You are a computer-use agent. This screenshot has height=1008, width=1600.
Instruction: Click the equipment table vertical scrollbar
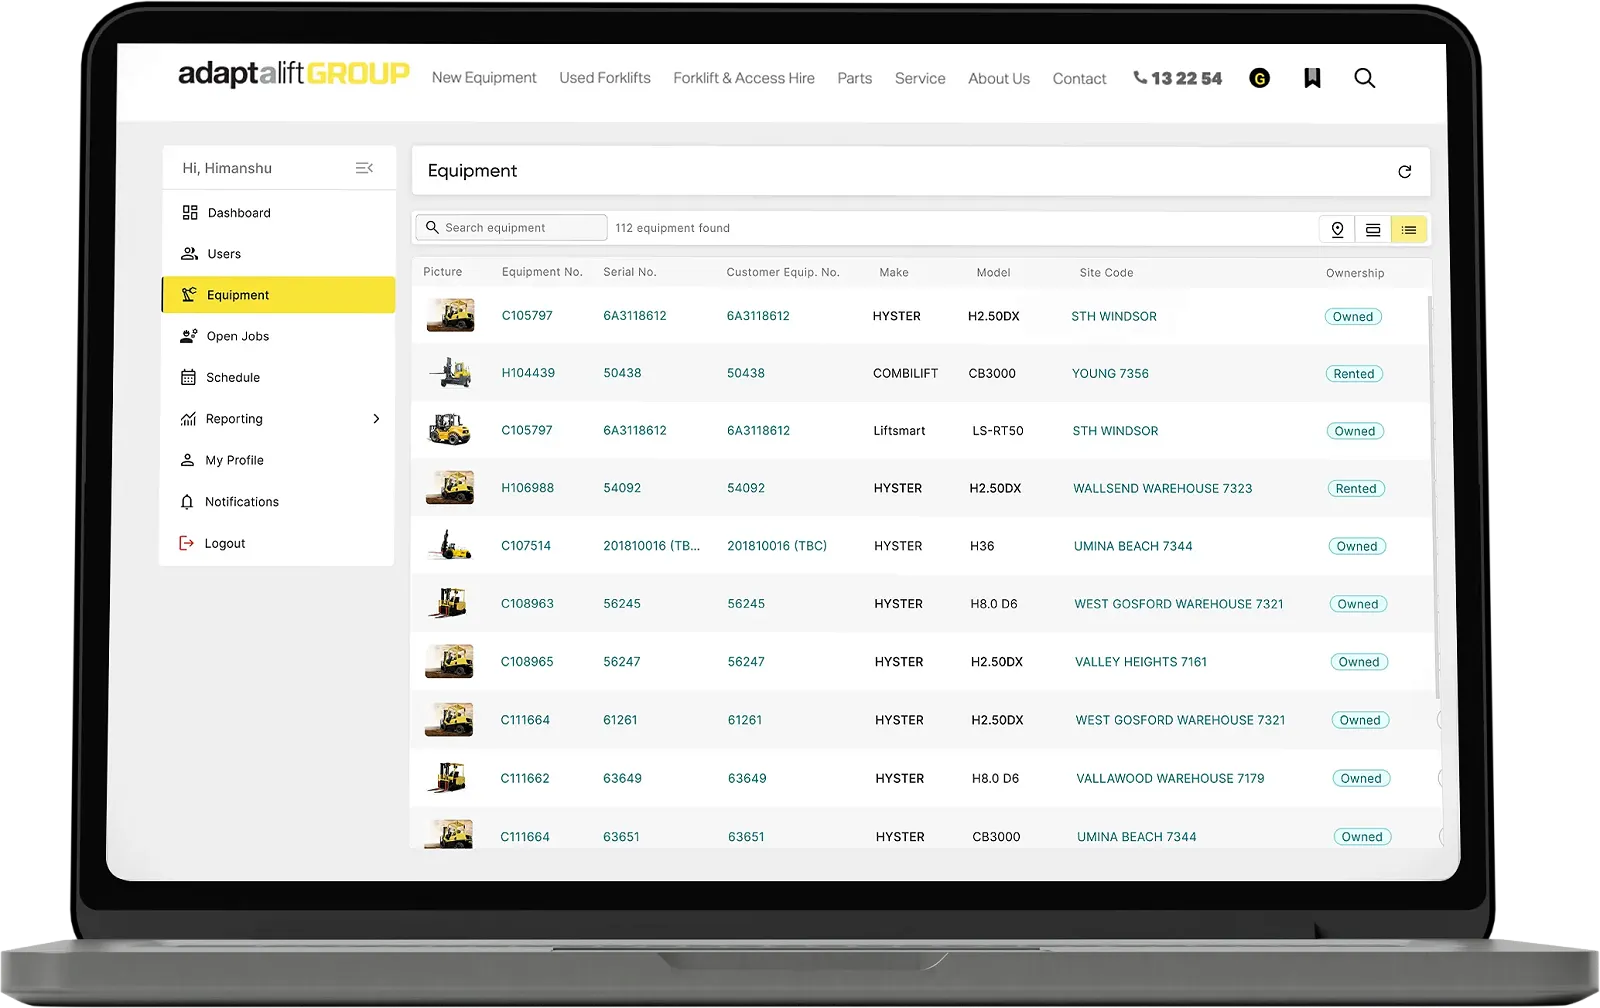tap(1435, 497)
